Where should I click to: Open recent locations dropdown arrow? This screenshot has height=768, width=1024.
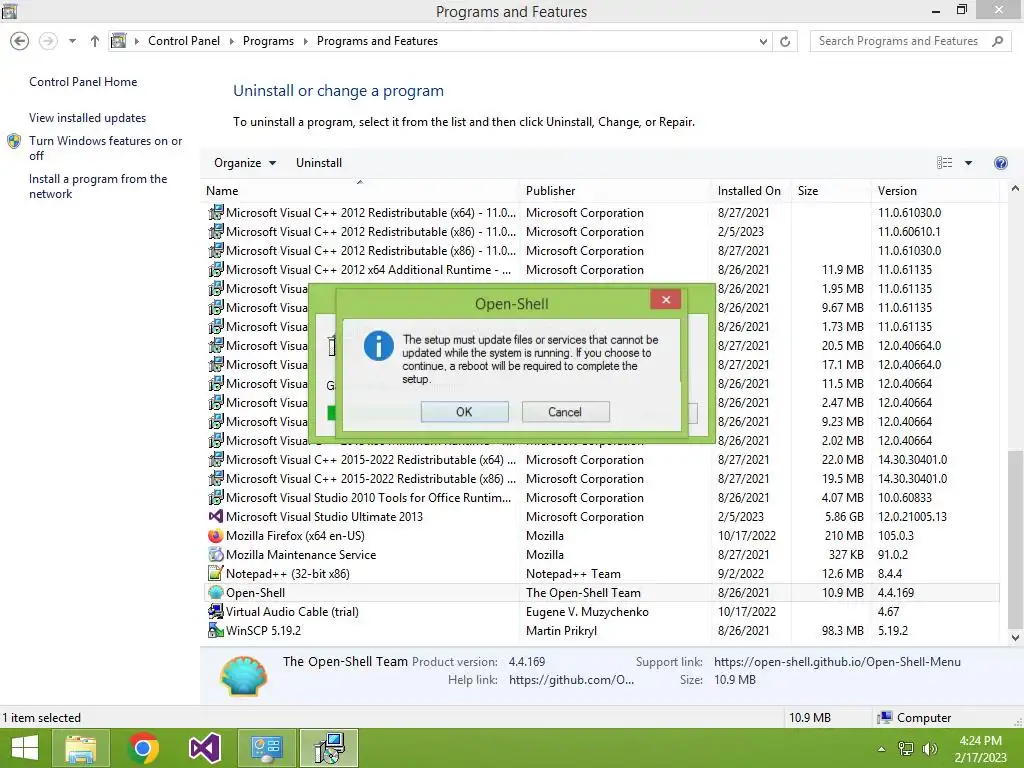pyautogui.click(x=72, y=41)
